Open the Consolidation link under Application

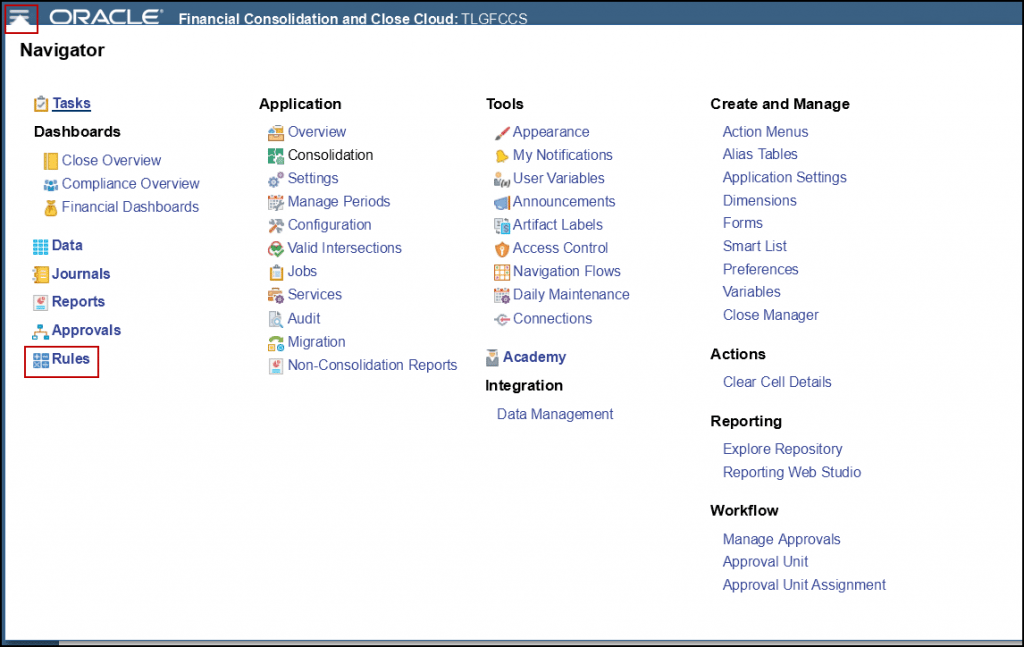point(330,155)
